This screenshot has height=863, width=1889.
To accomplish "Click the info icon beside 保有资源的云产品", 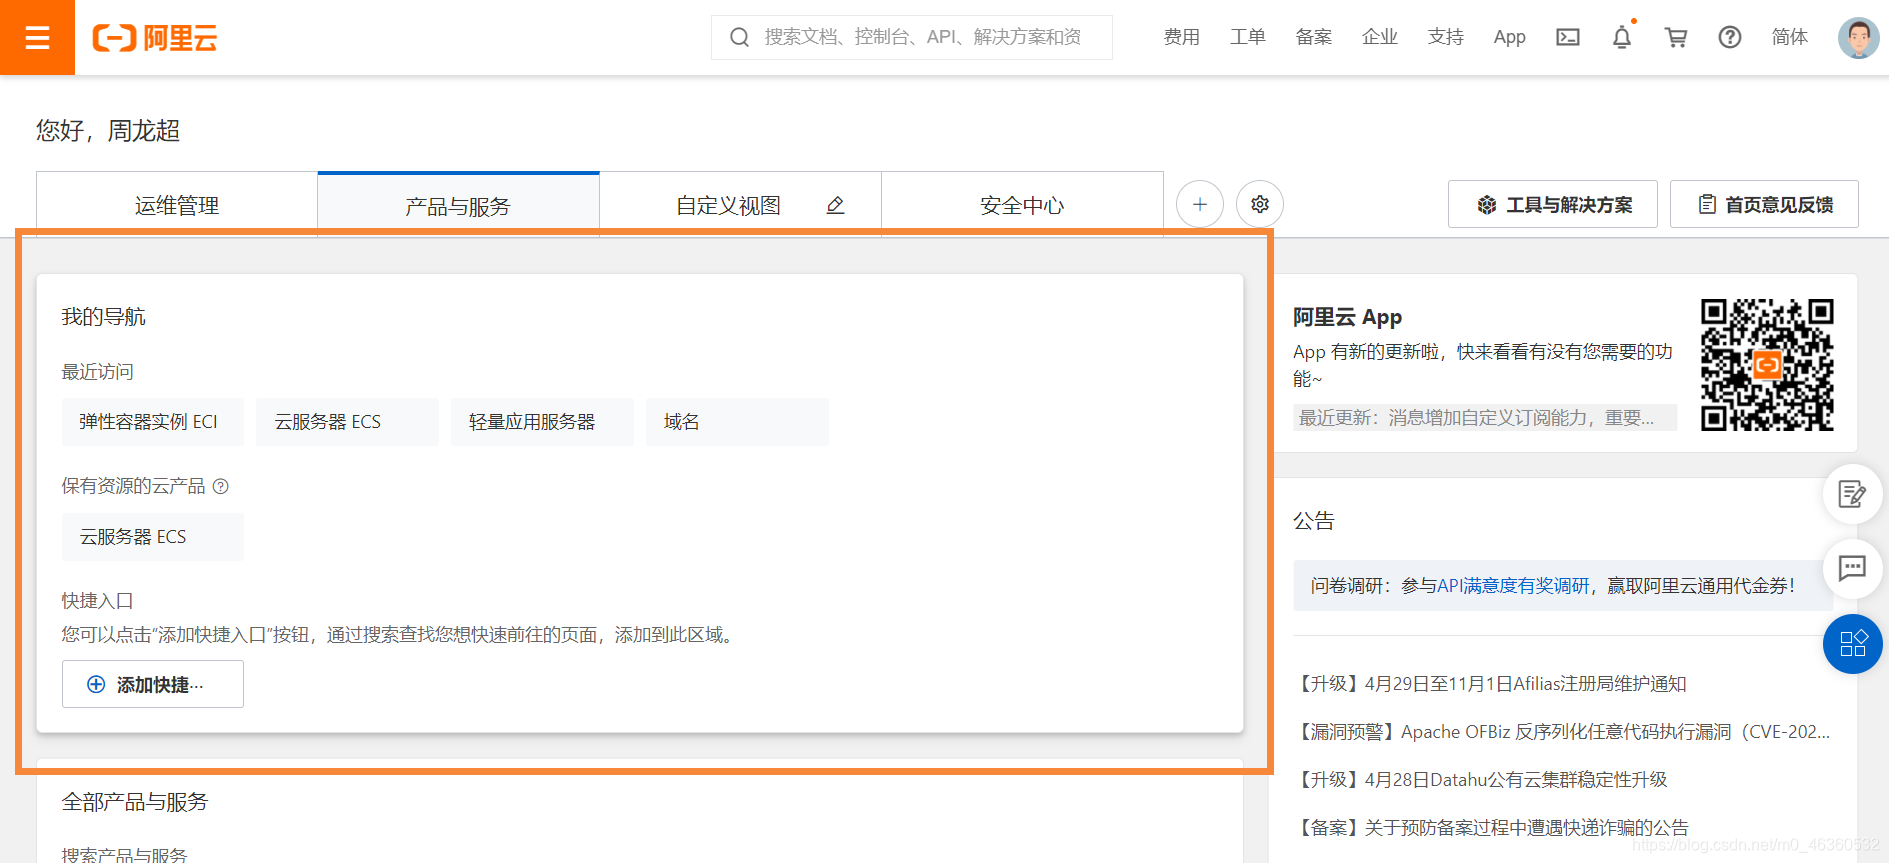I will [221, 486].
